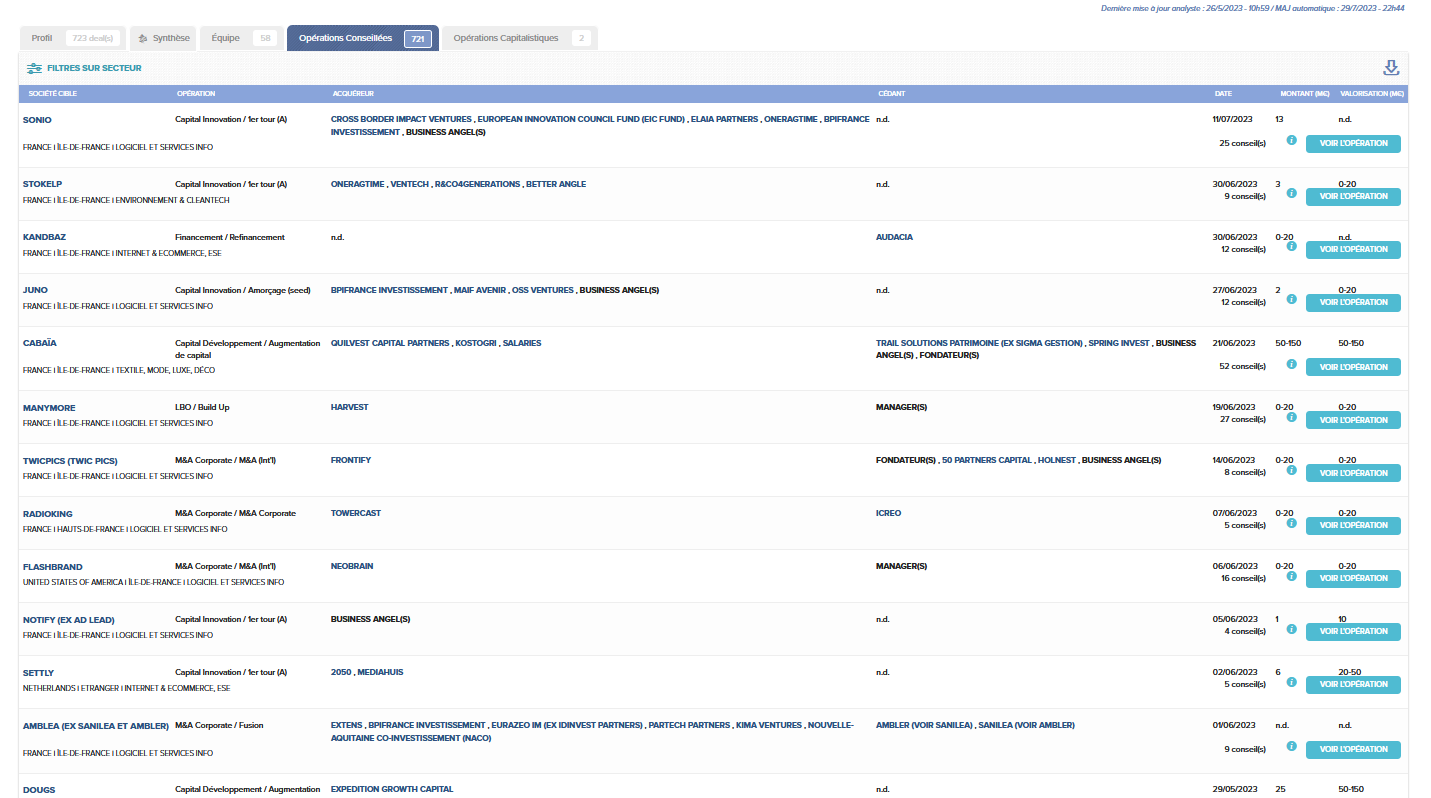The height and width of the screenshot is (798, 1431).
Task: Click the info icon in the JUNO row
Action: point(1291,299)
